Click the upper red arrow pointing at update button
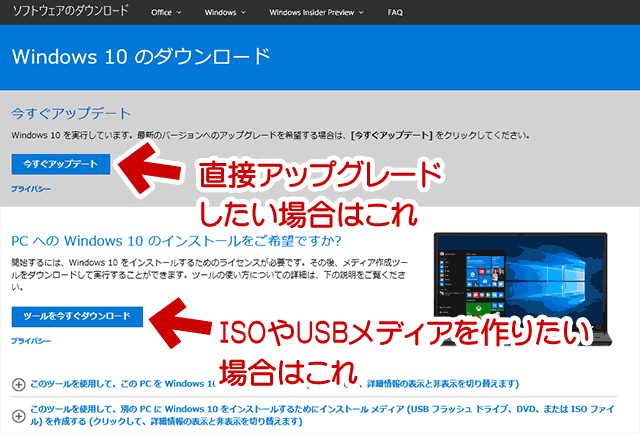640x434 pixels. (150, 166)
